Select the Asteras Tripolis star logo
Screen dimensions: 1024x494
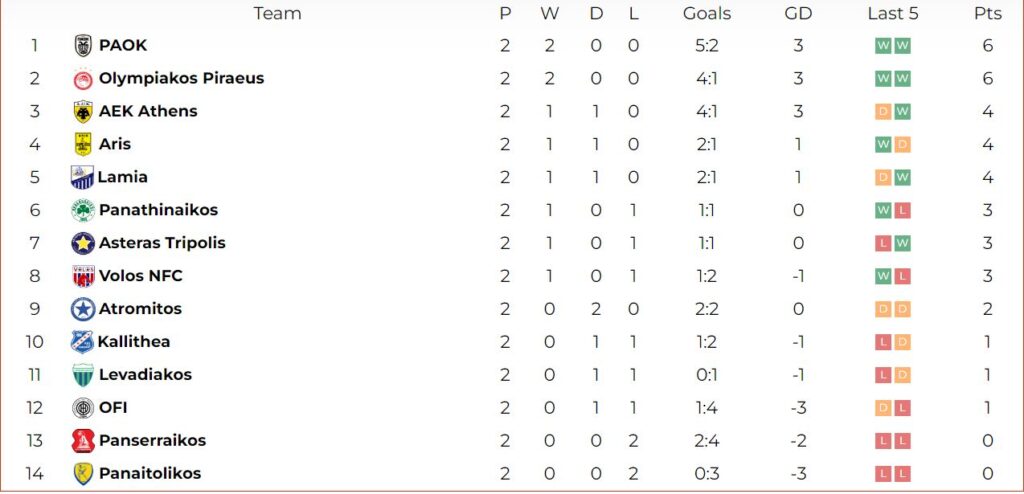(83, 243)
